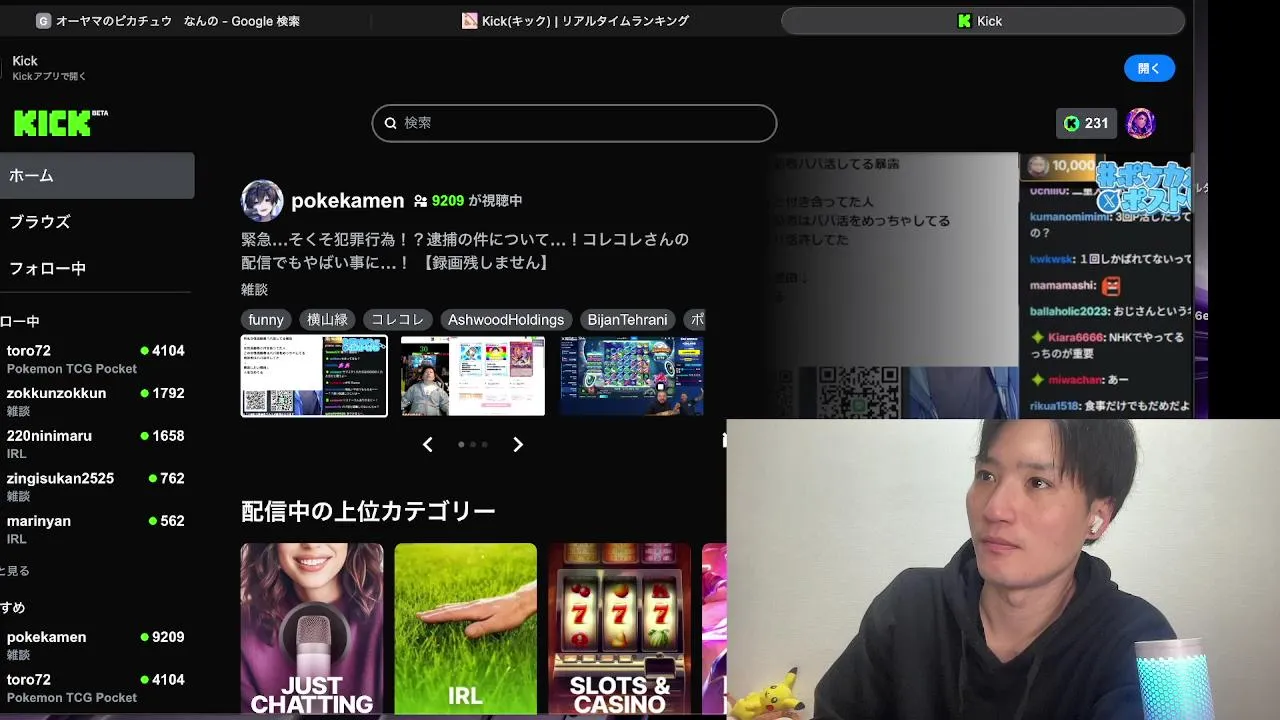The image size is (1280, 720).
Task: Click ballaholic2023 chat username
Action: [1069, 311]
